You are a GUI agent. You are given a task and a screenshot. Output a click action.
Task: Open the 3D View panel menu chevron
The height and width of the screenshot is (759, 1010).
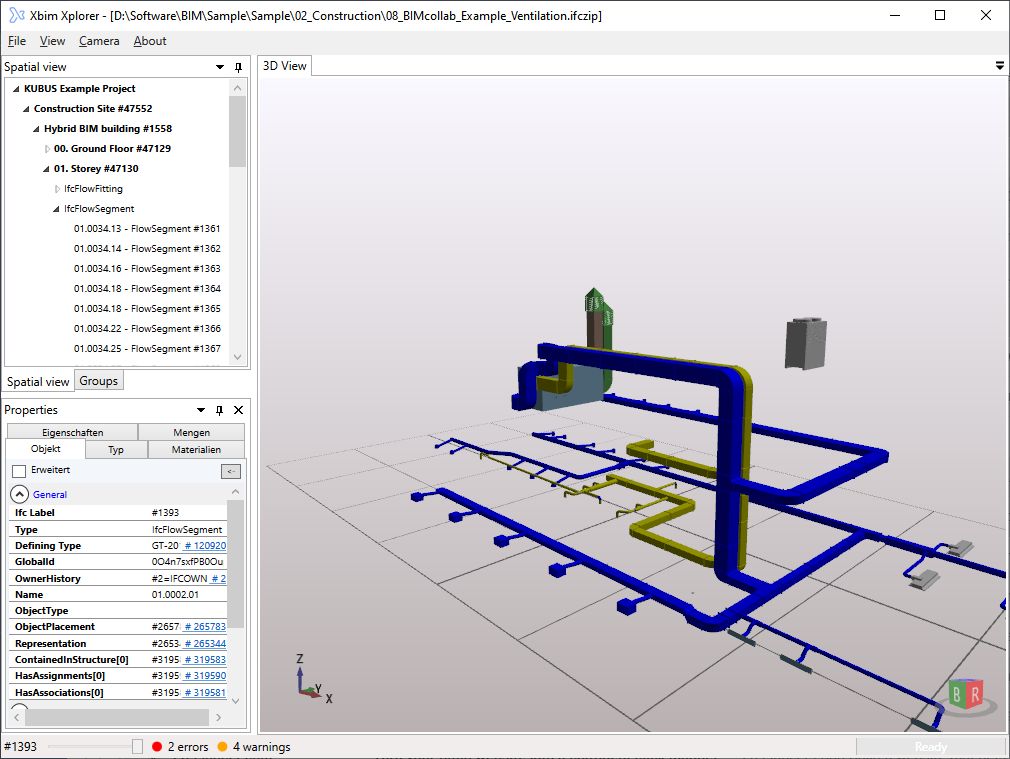999,65
